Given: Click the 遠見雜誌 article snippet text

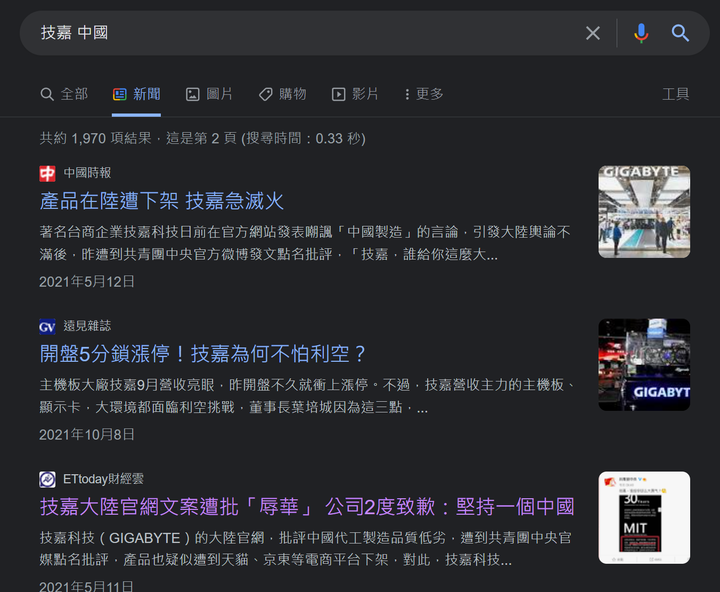Looking at the screenshot, I should [x=306, y=396].
